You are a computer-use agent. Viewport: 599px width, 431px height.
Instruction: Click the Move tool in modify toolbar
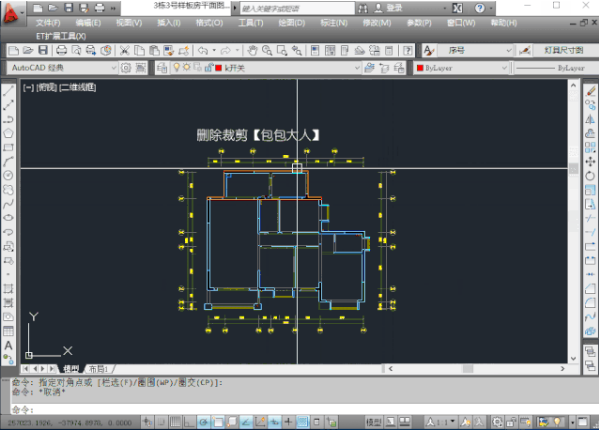tap(590, 162)
